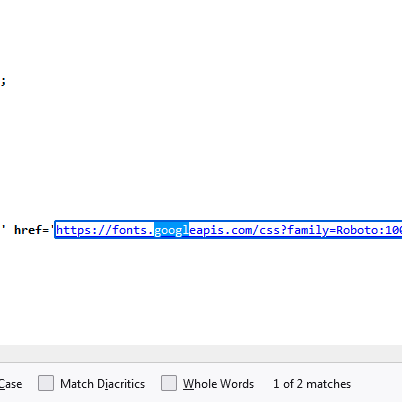Click the Whole Words label
The image size is (402, 402).
pos(218,384)
